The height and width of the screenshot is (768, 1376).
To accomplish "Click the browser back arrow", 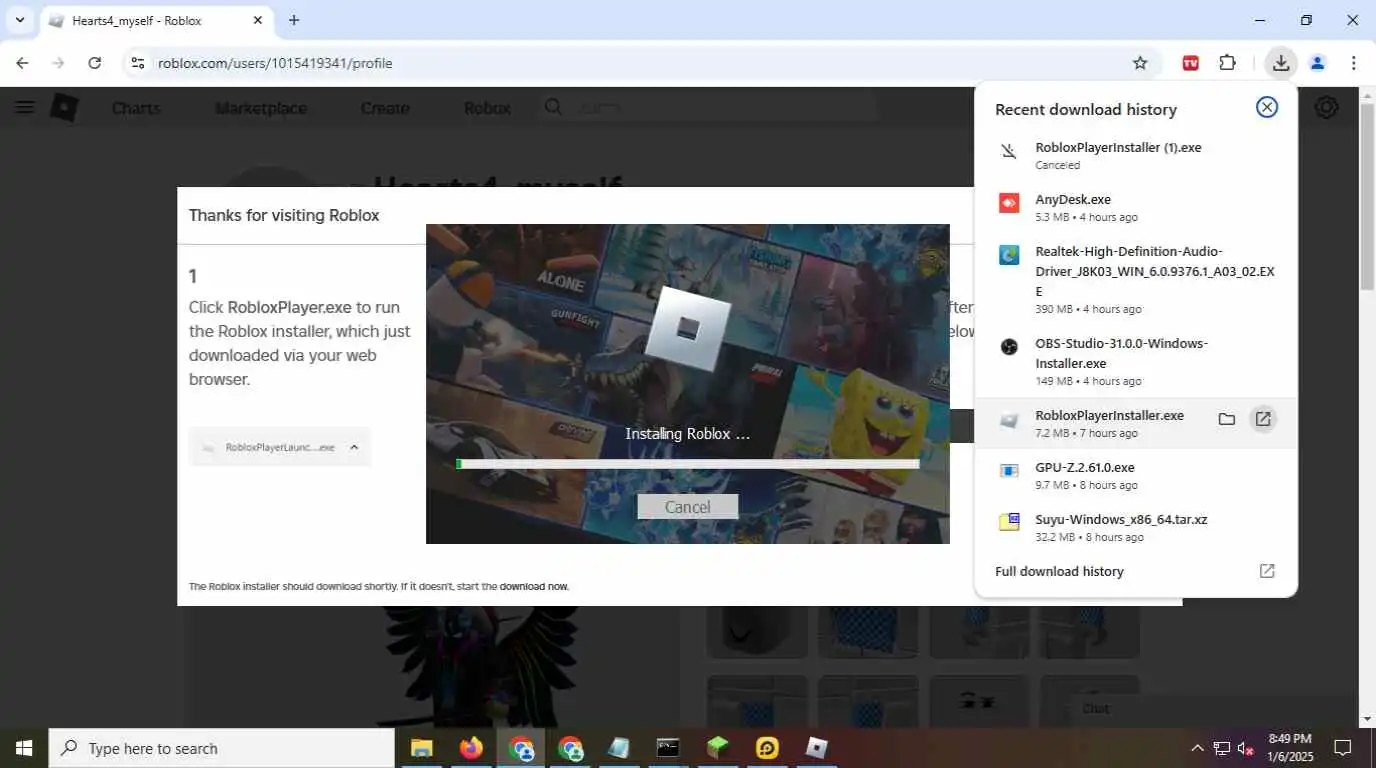I will click(x=22, y=63).
